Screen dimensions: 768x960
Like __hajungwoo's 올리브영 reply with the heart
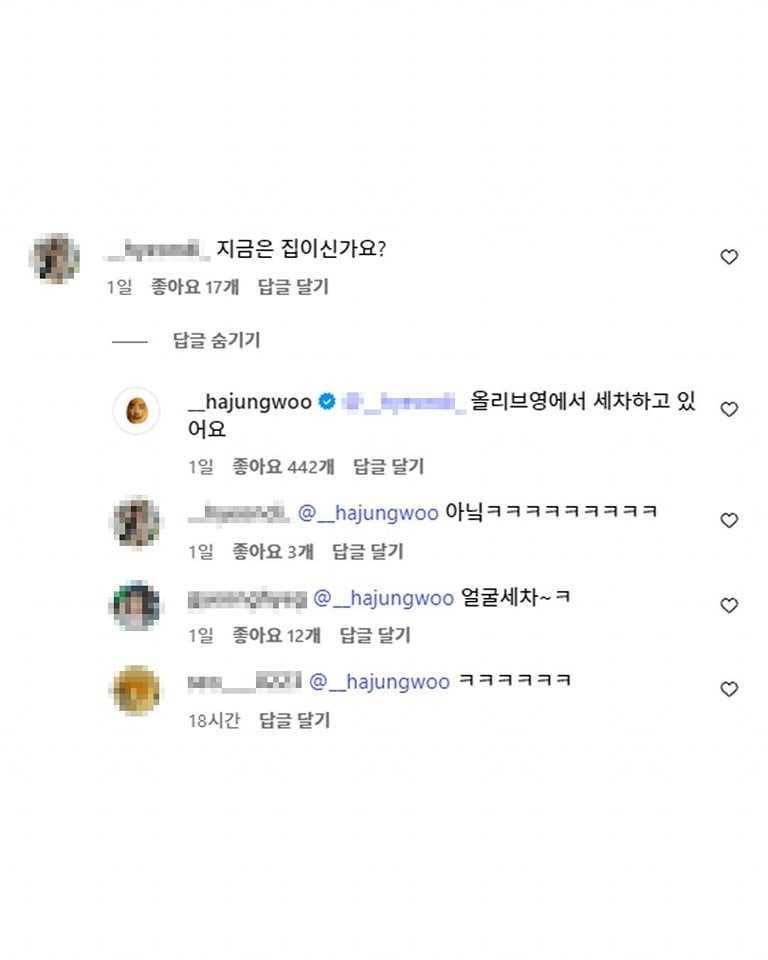729,409
